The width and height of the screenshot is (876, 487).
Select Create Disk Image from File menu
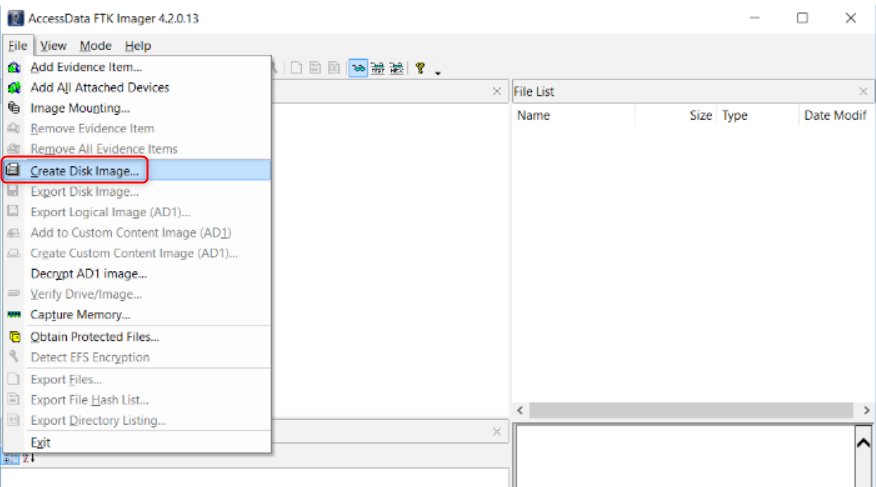(85, 171)
